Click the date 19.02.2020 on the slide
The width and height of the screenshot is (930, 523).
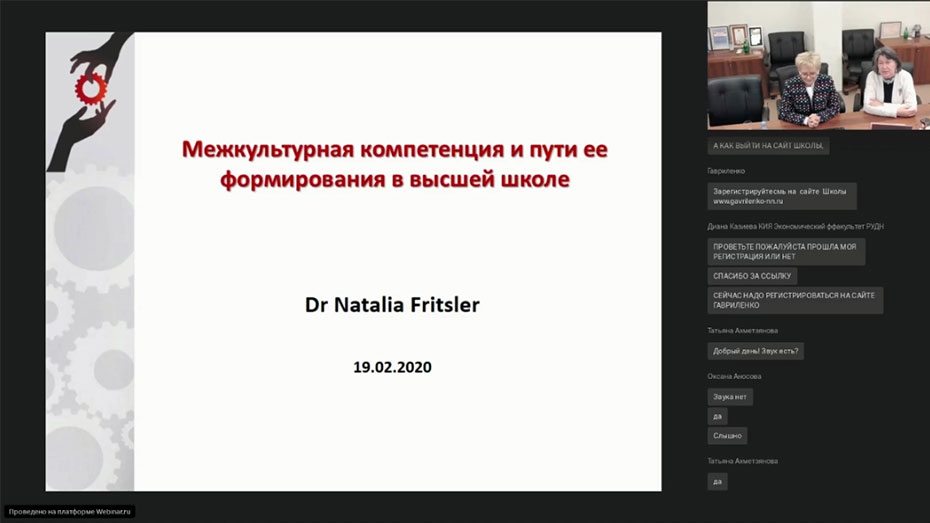(392, 367)
